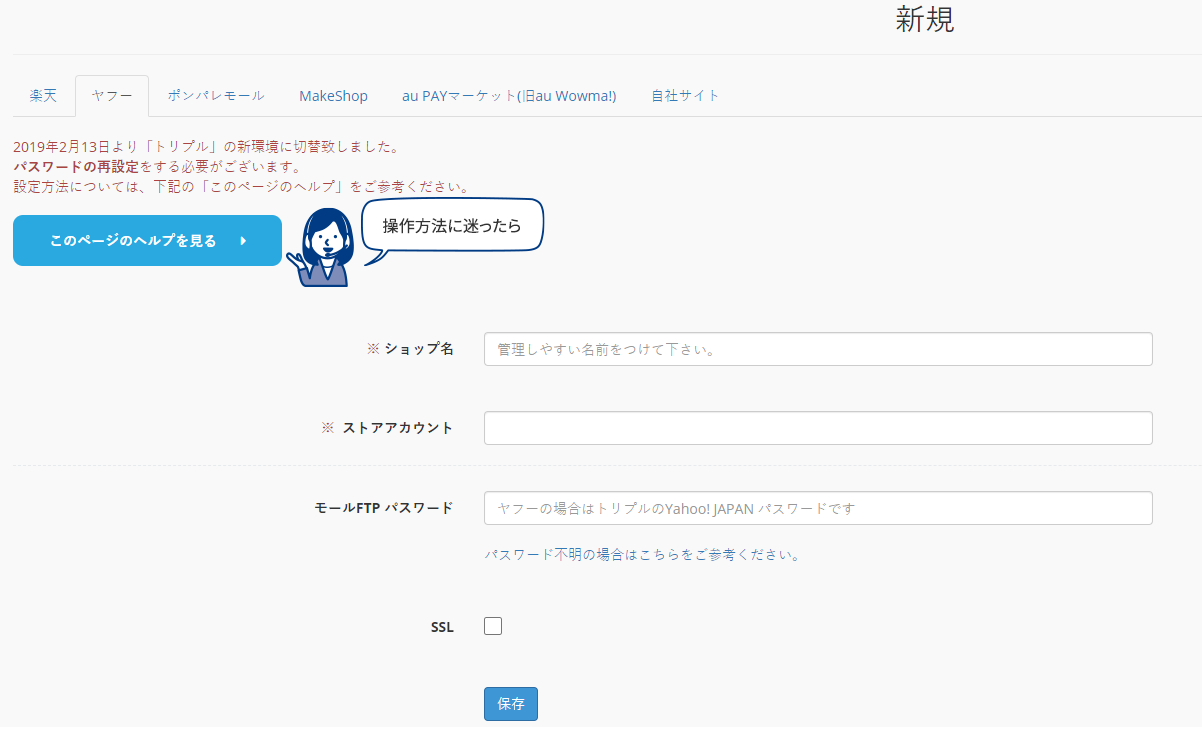The image size is (1202, 752).
Task: Open the パスワード不明の場合 help link
Action: pyautogui.click(x=642, y=554)
